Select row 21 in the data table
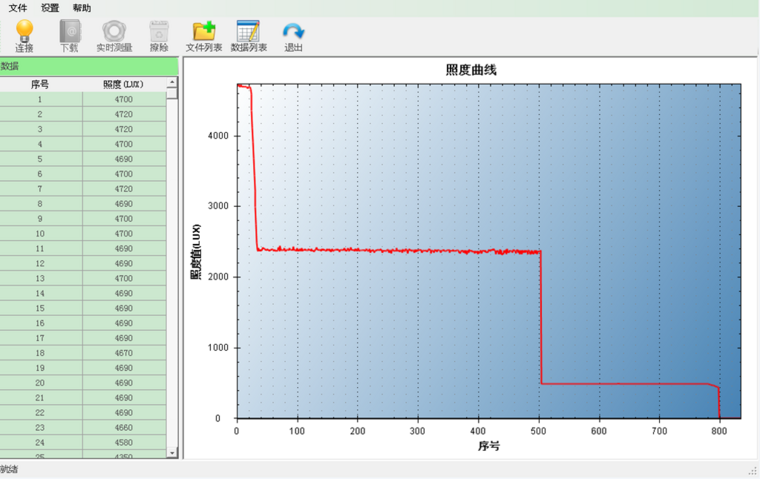 (83, 398)
